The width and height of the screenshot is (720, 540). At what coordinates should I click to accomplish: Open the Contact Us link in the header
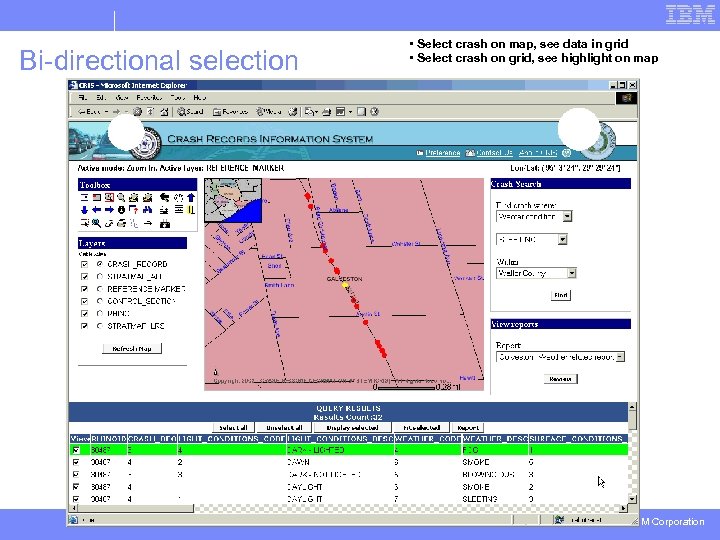[494, 153]
